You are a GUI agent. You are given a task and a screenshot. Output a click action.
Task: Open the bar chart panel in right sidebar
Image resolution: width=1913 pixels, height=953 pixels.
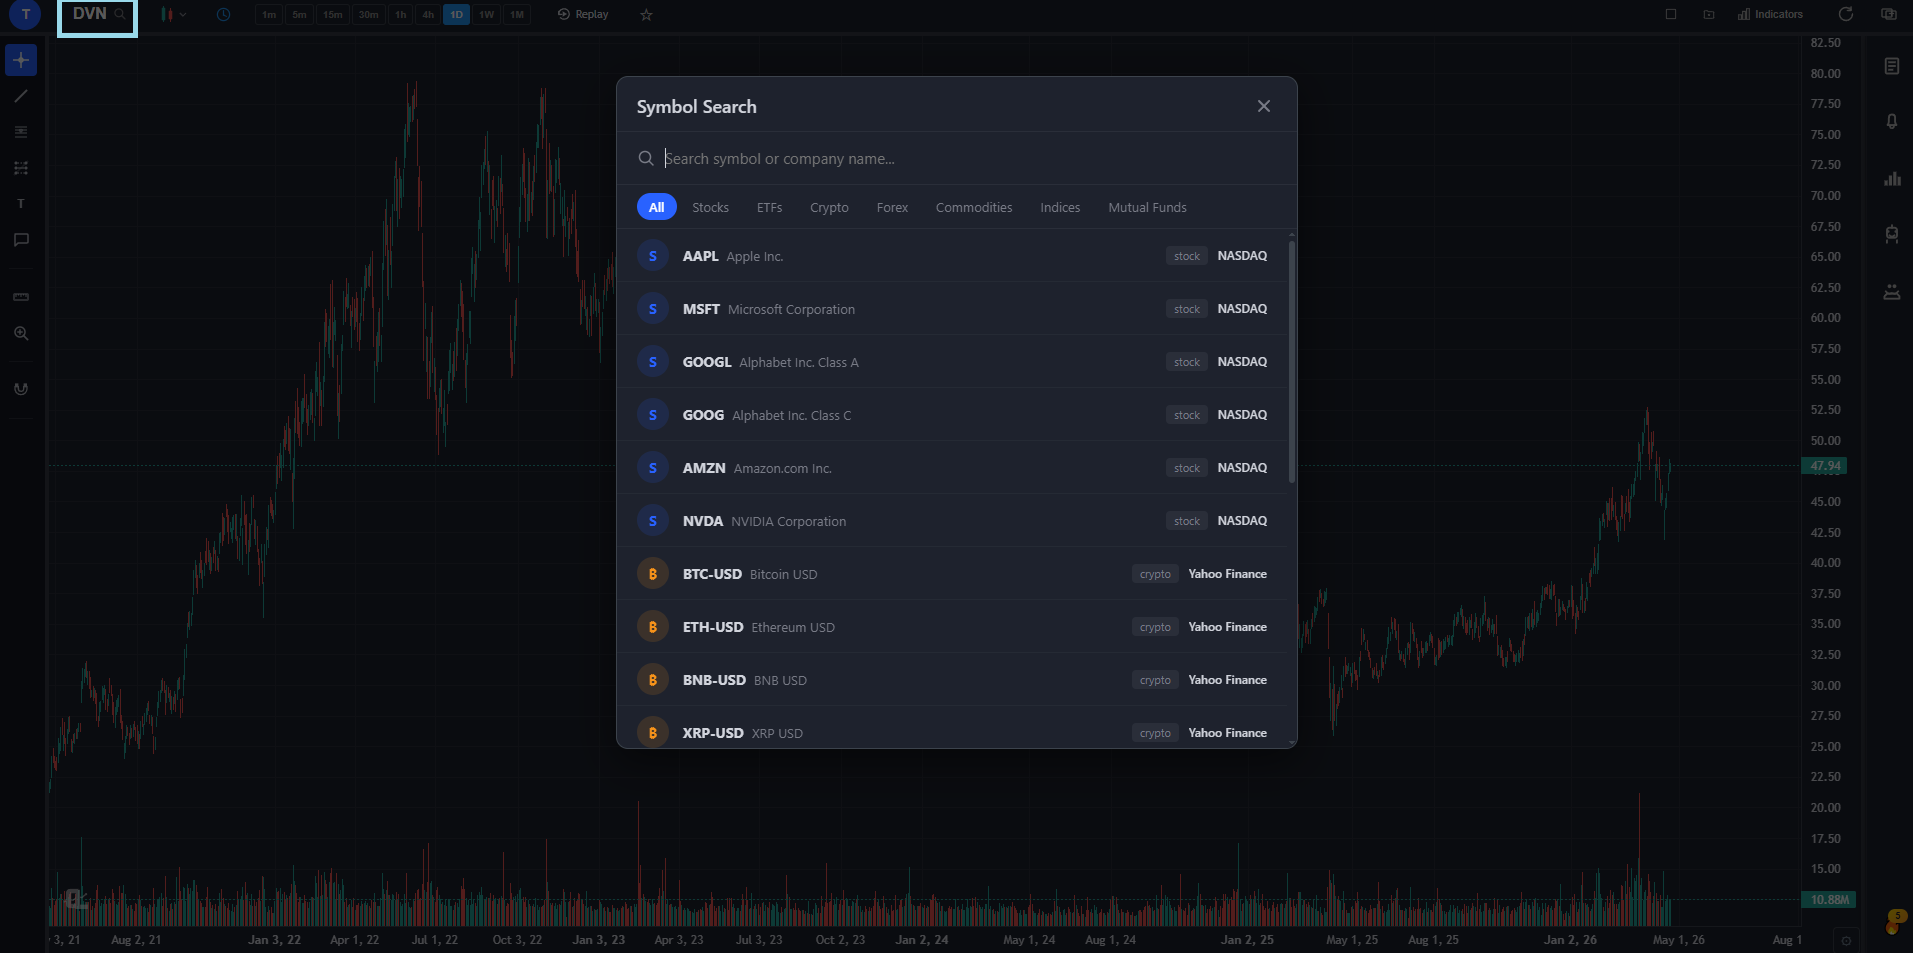[1892, 179]
